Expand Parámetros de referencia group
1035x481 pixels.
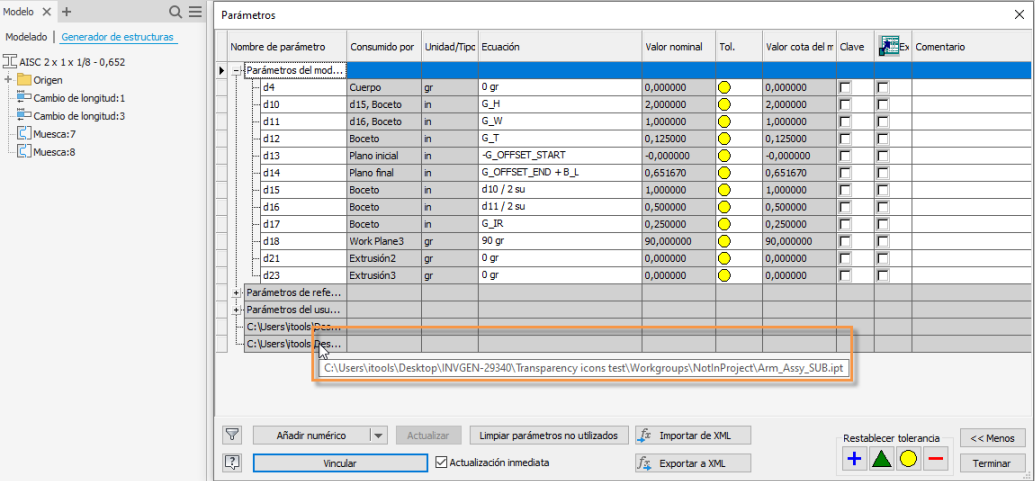(x=236, y=292)
